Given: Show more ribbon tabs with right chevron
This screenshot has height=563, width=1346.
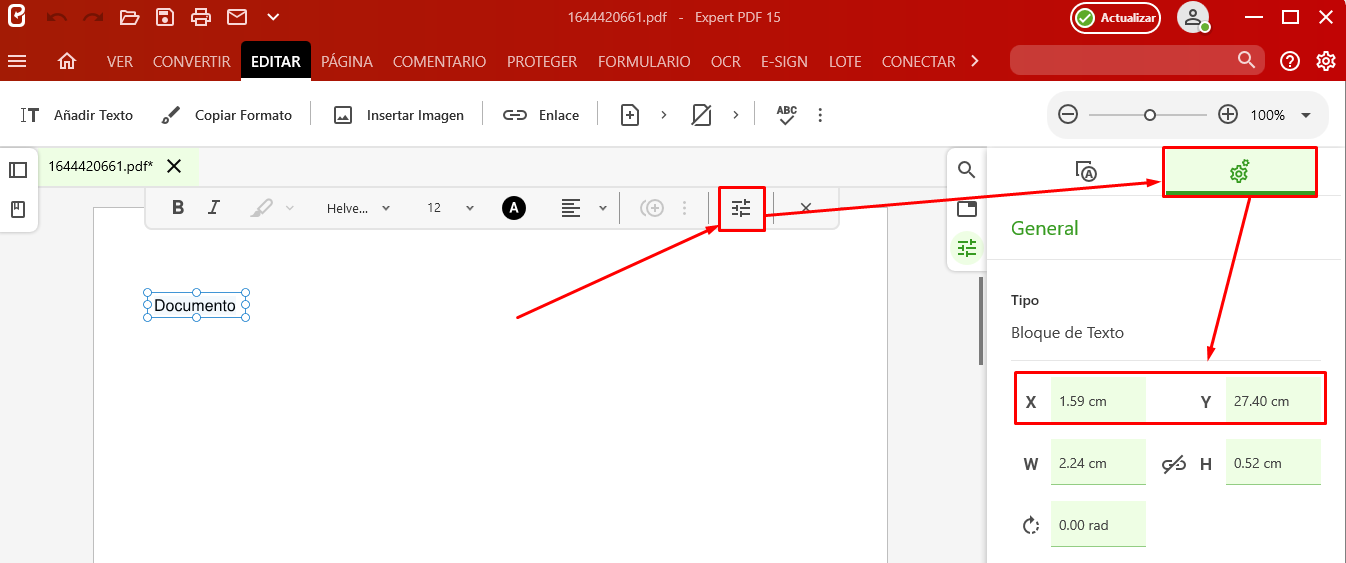Looking at the screenshot, I should click(x=976, y=61).
